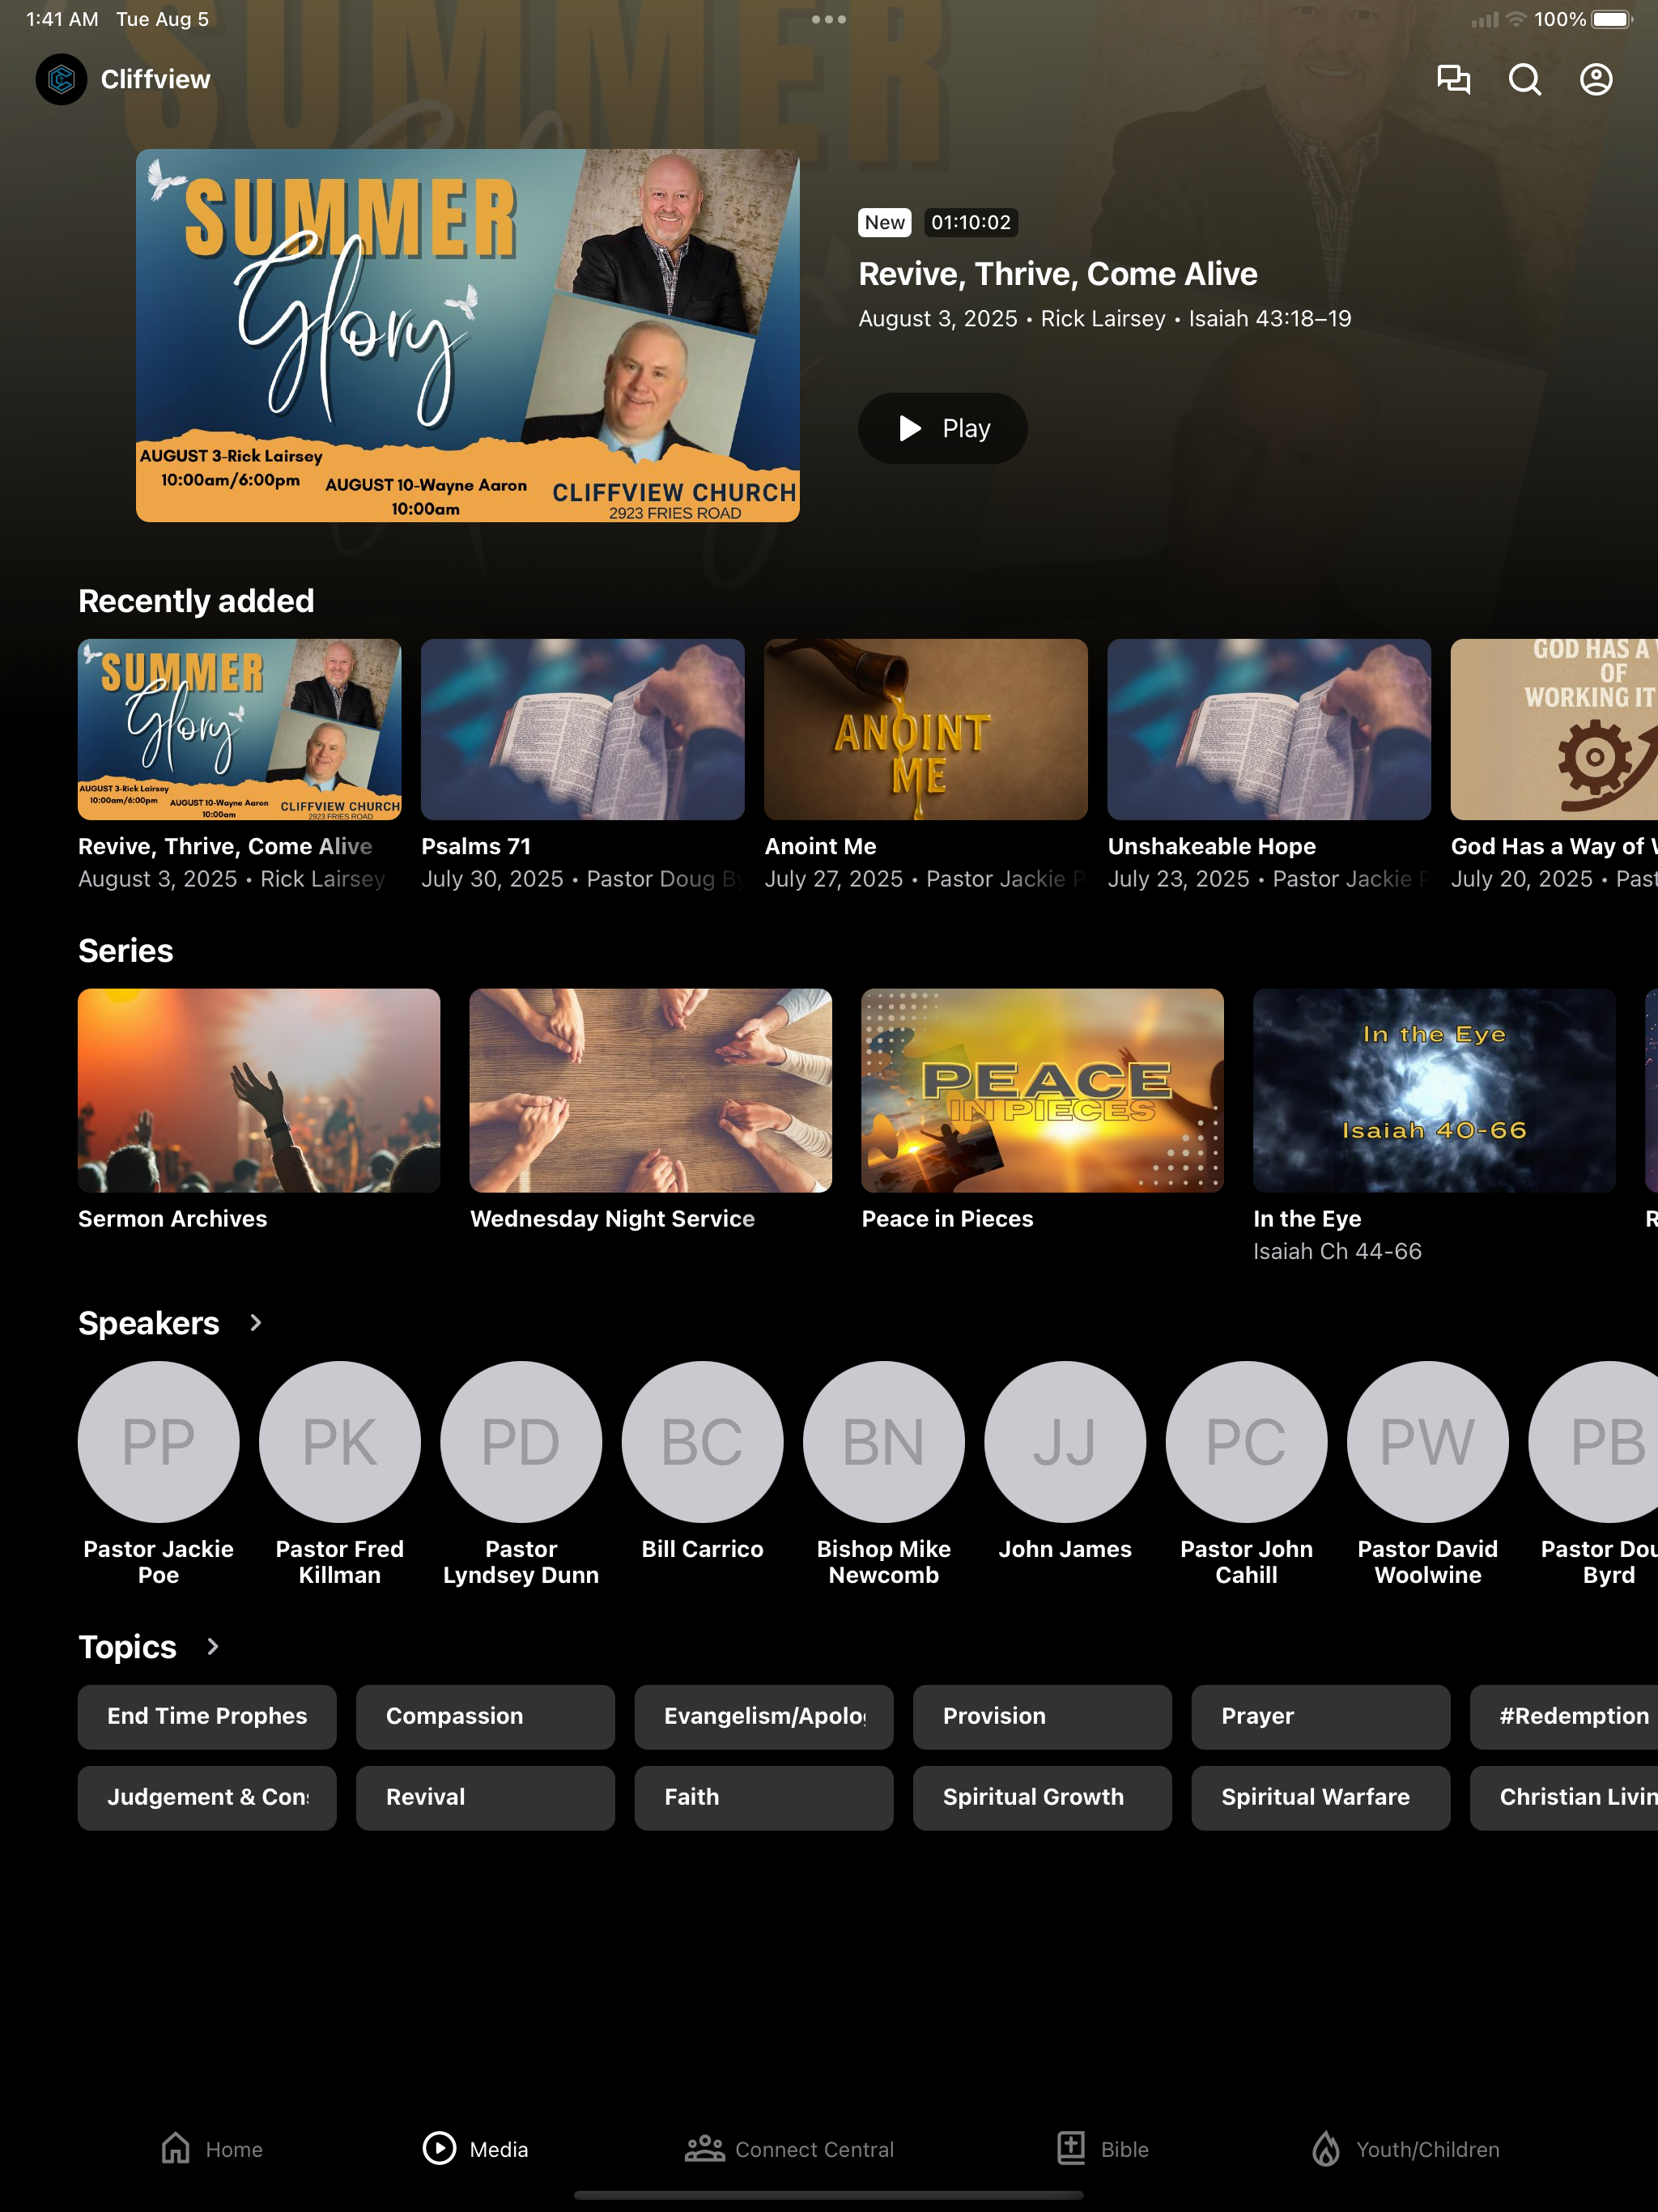
Task: Open Revive, Thrive, Come Alive in Recently added
Action: 240,729
